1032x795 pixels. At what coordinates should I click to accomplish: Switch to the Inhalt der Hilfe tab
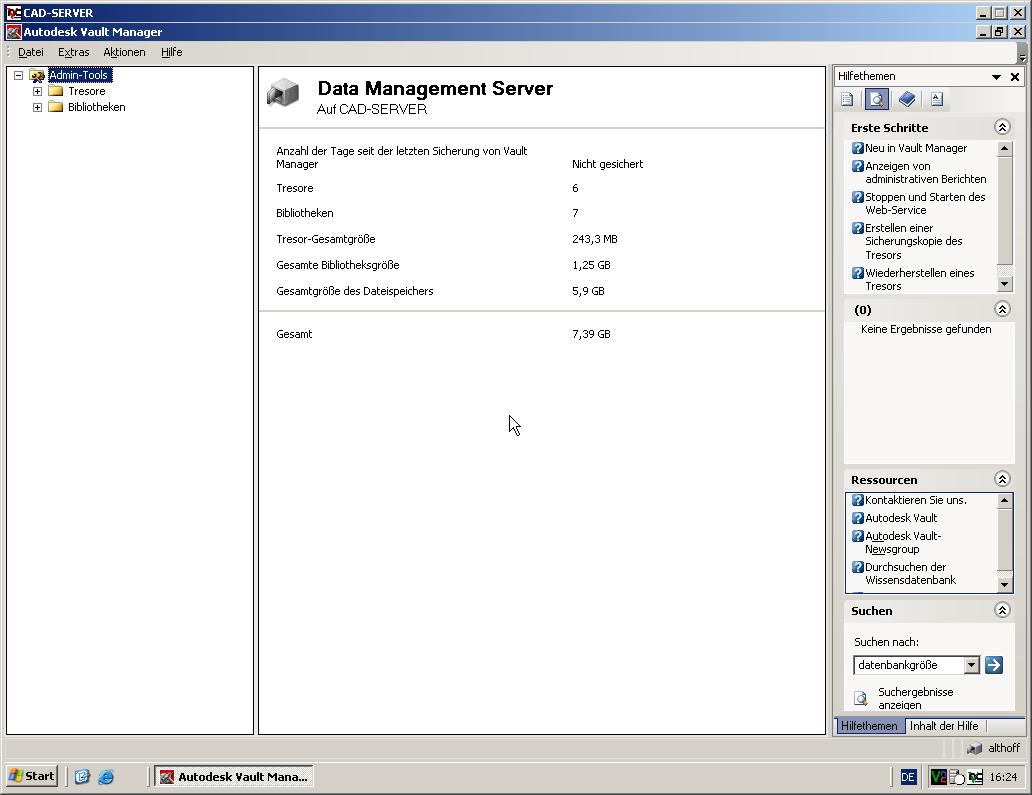coord(944,726)
